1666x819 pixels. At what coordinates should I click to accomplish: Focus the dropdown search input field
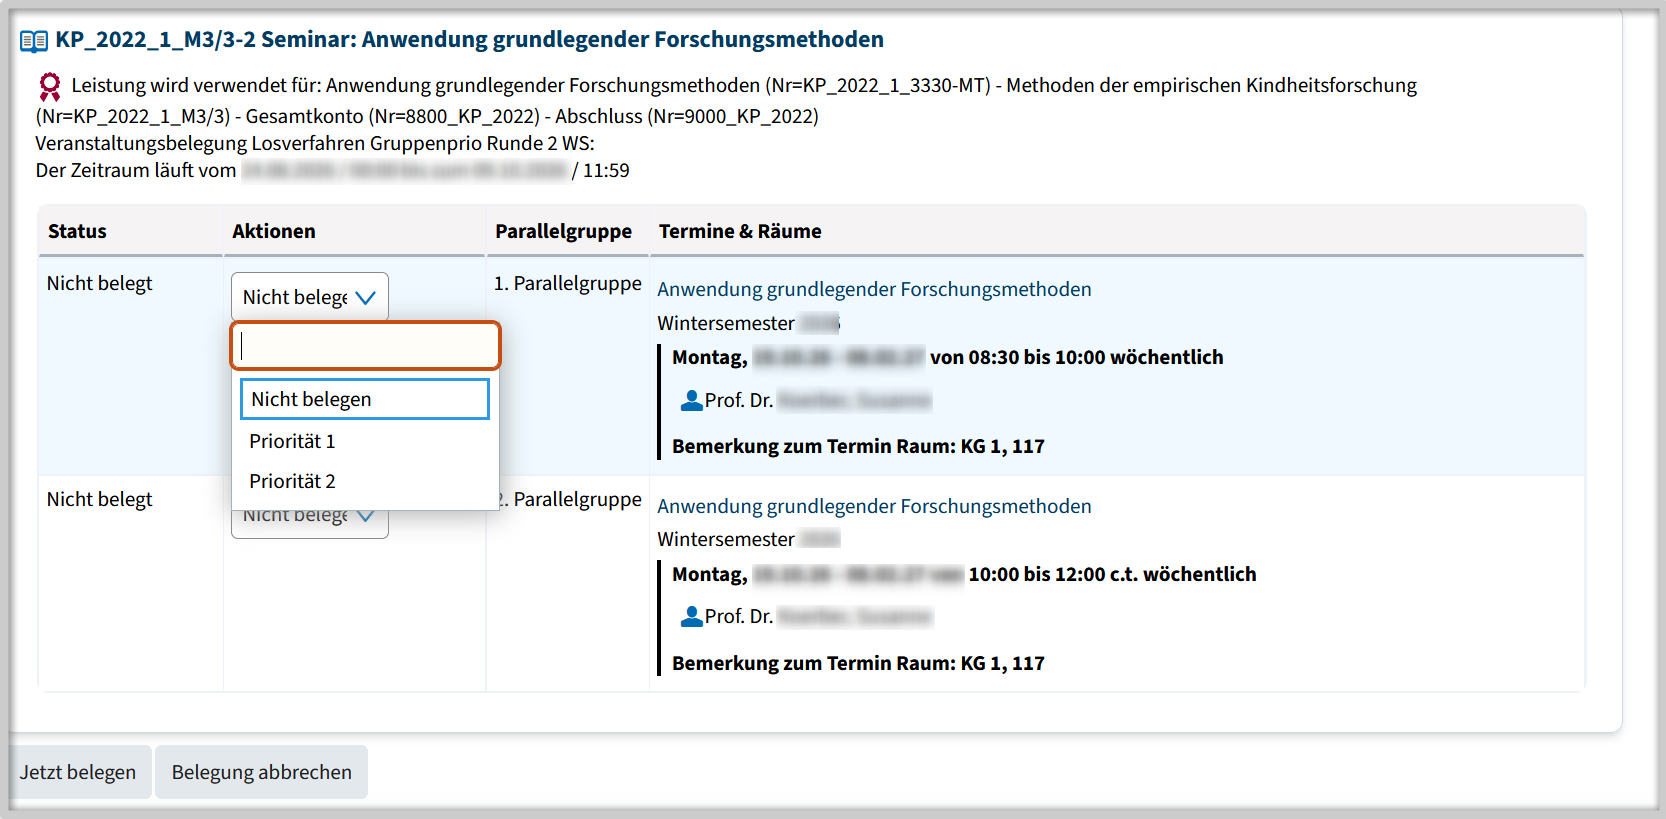[365, 346]
